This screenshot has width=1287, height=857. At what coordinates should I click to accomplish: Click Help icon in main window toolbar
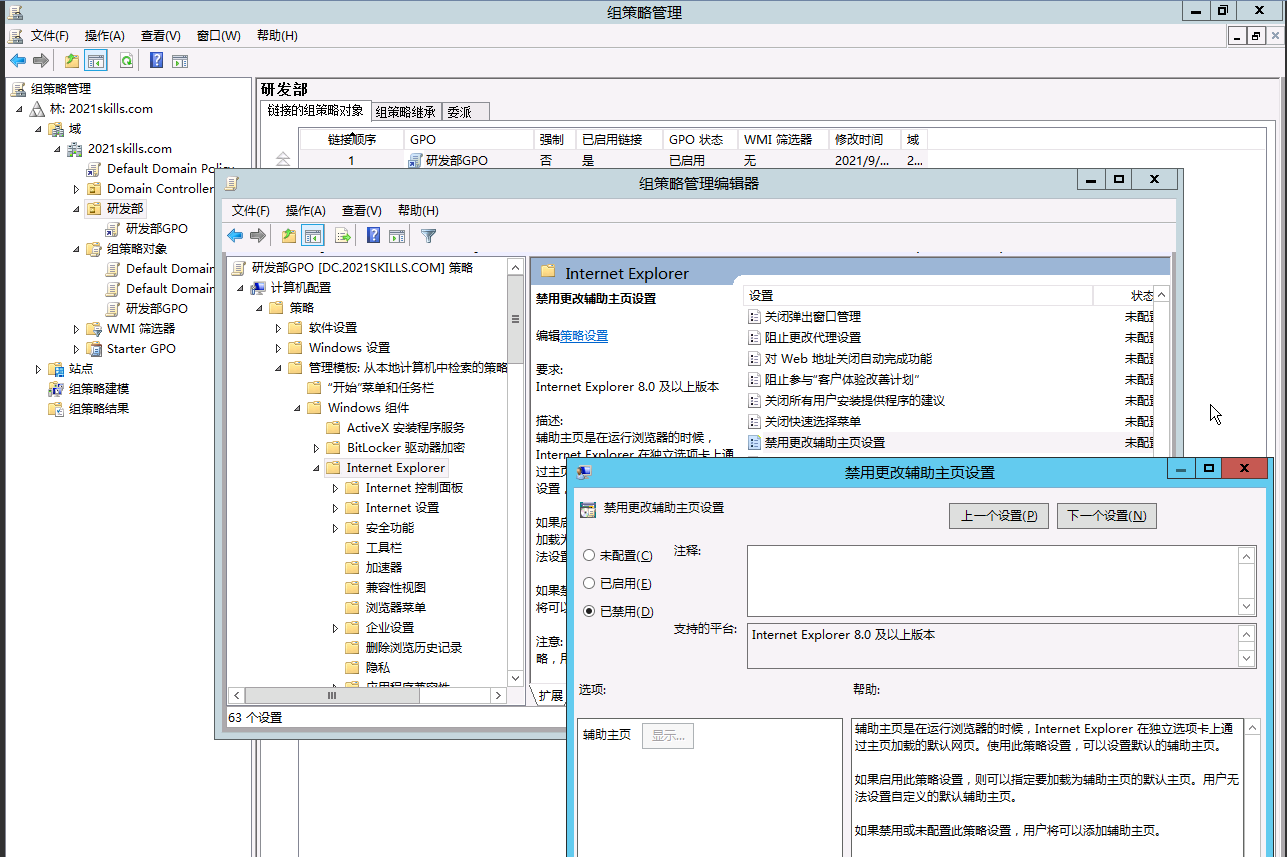click(x=157, y=60)
